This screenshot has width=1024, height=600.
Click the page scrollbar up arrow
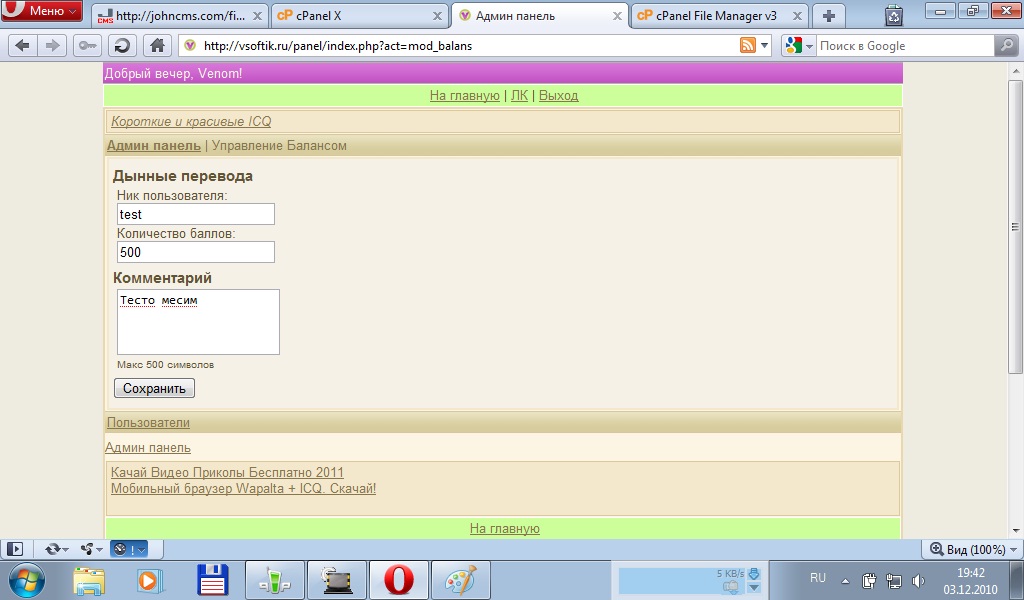click(1014, 70)
